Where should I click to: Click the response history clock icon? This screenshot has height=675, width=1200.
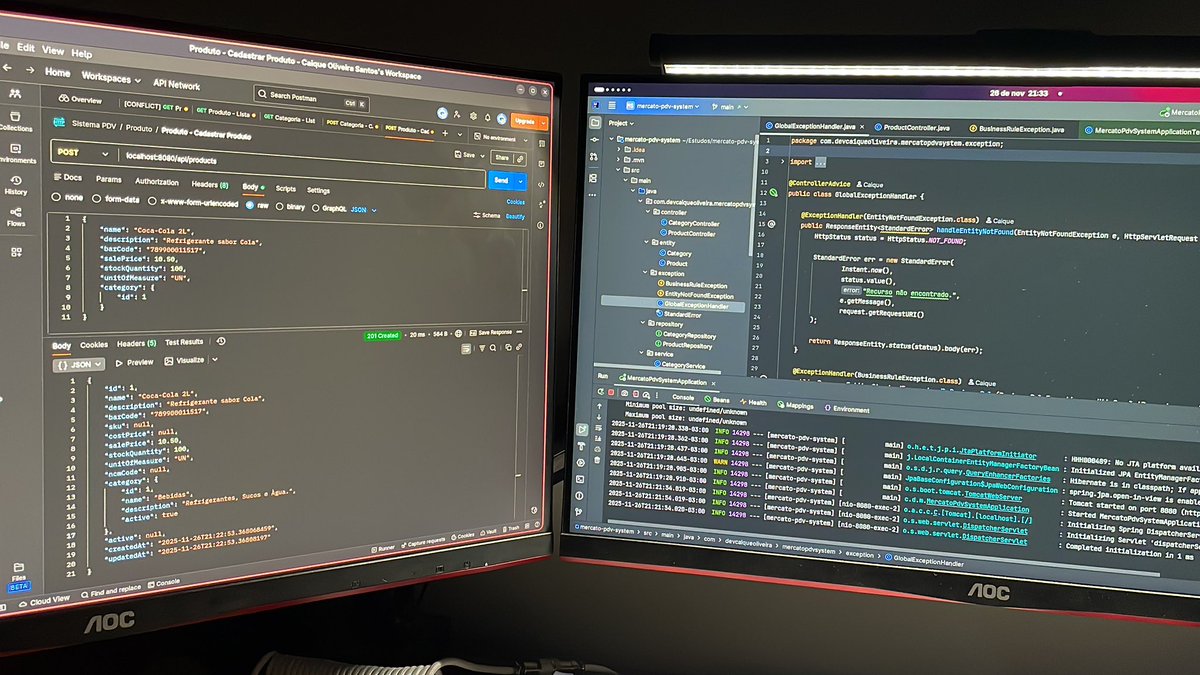pos(221,341)
